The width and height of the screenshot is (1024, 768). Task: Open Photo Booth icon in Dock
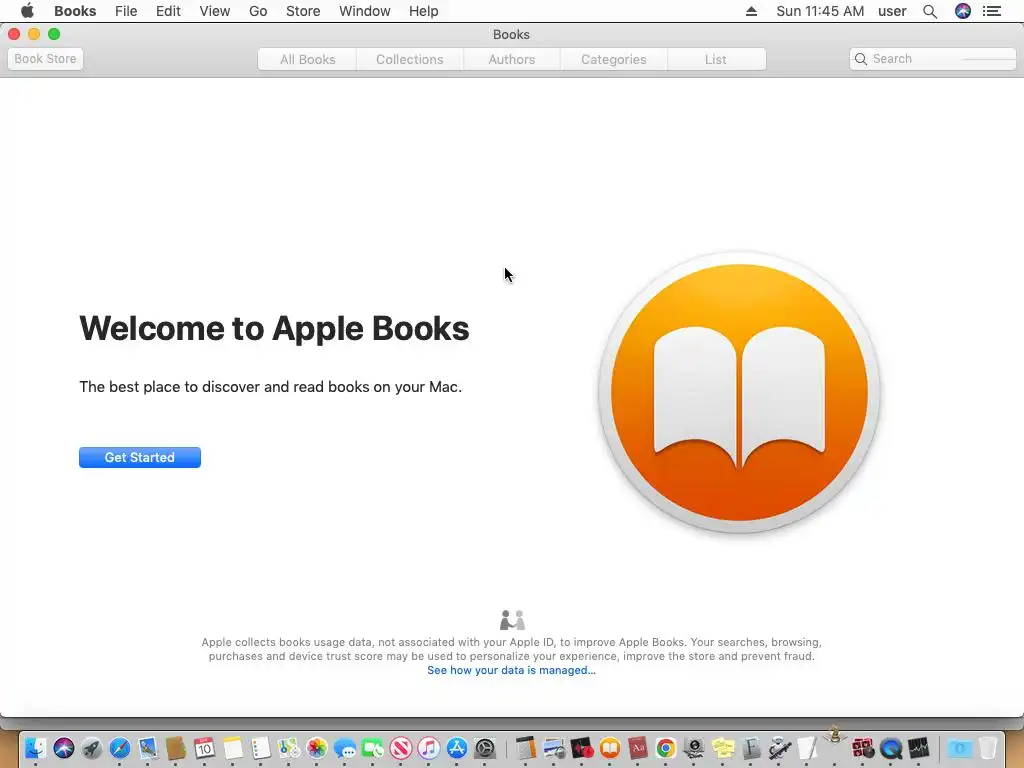coord(863,748)
